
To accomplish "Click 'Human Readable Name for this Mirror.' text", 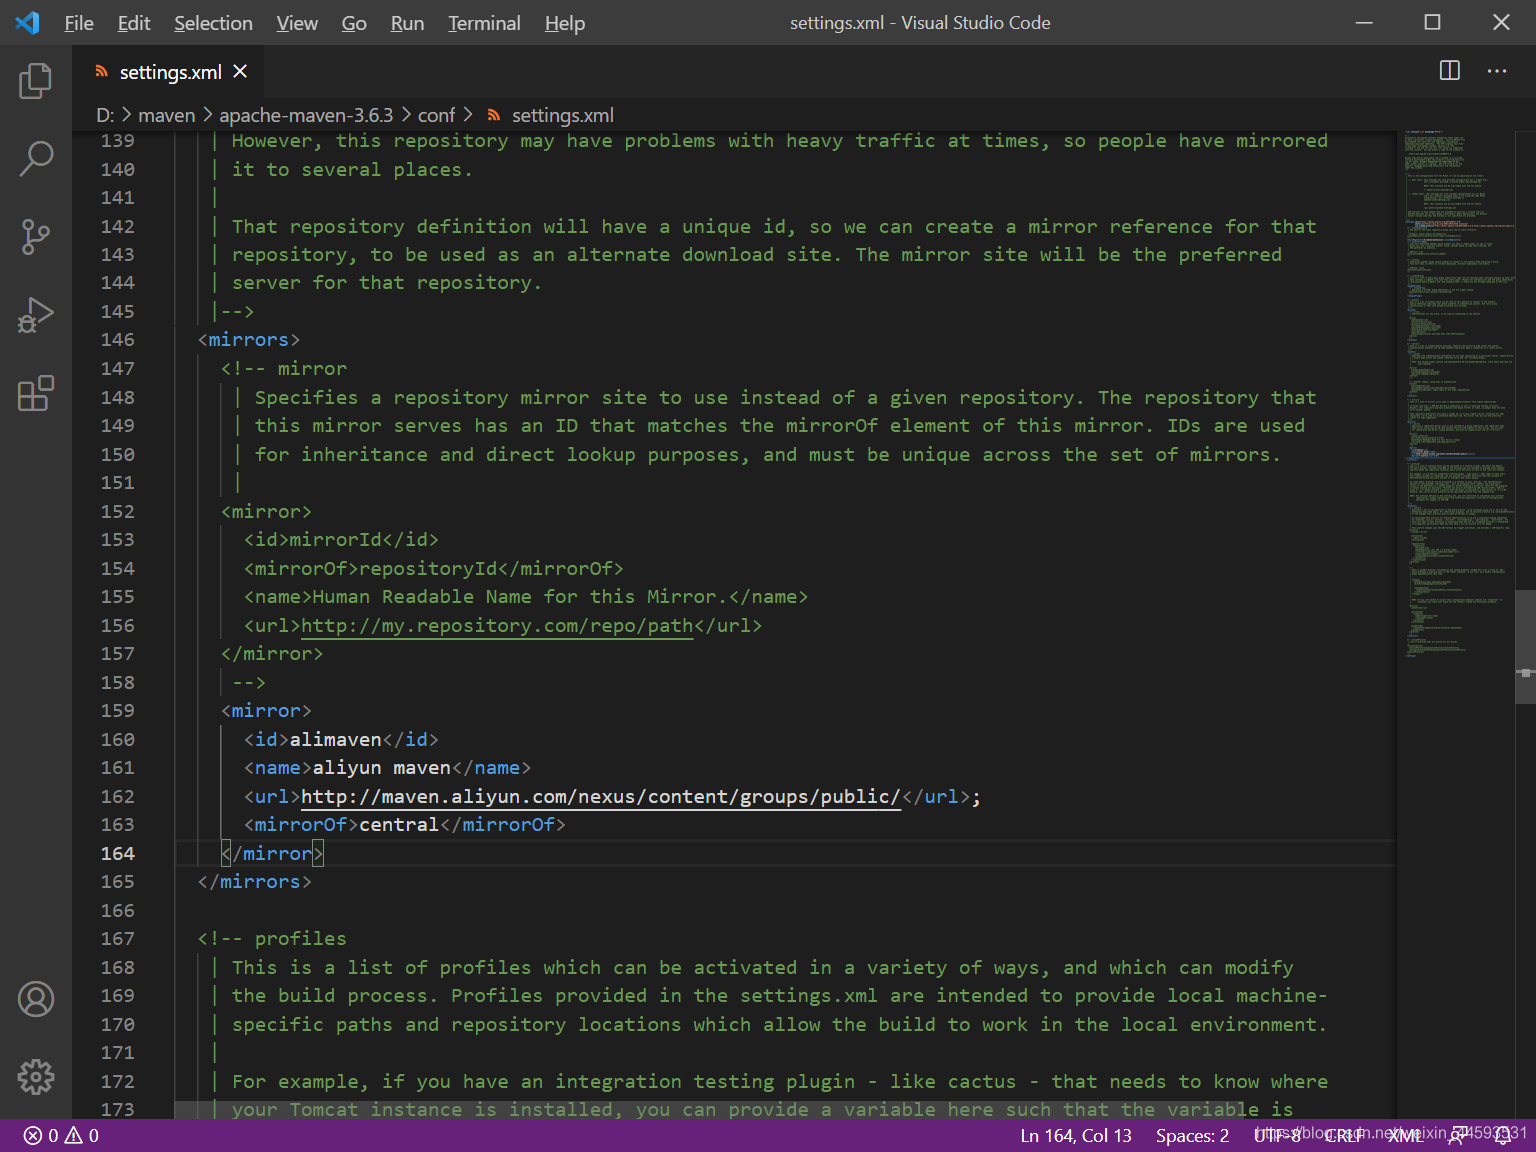I will point(520,597).
